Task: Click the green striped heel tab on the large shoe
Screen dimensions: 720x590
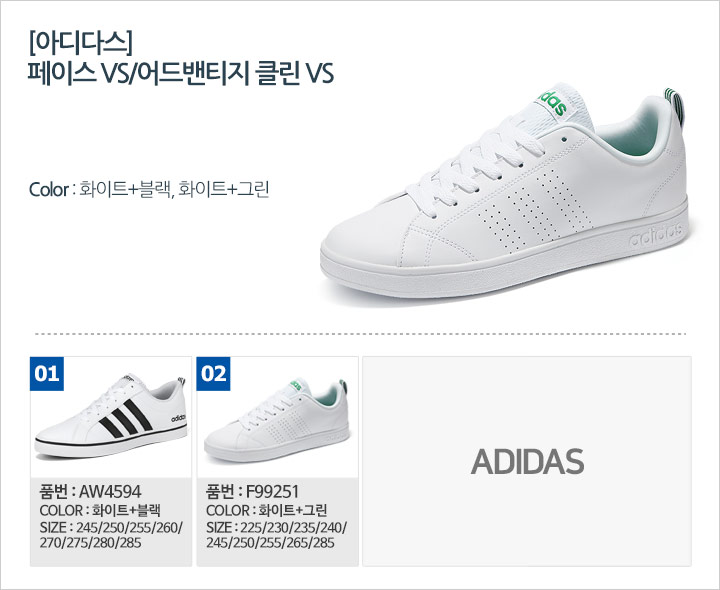Action: point(675,106)
